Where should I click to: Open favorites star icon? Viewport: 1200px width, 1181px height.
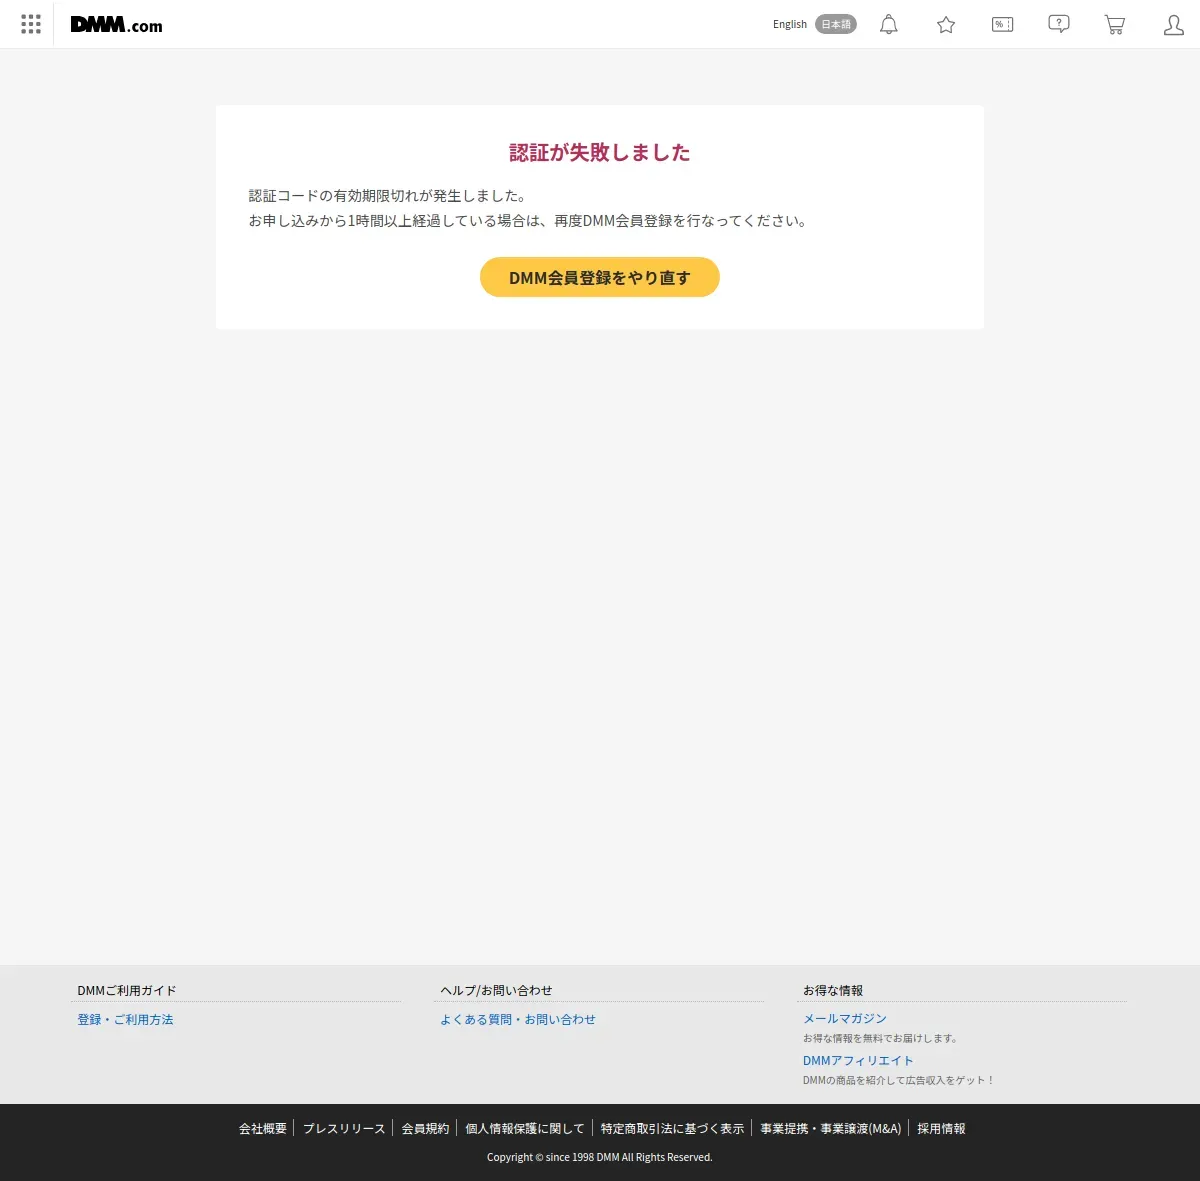click(x=946, y=24)
